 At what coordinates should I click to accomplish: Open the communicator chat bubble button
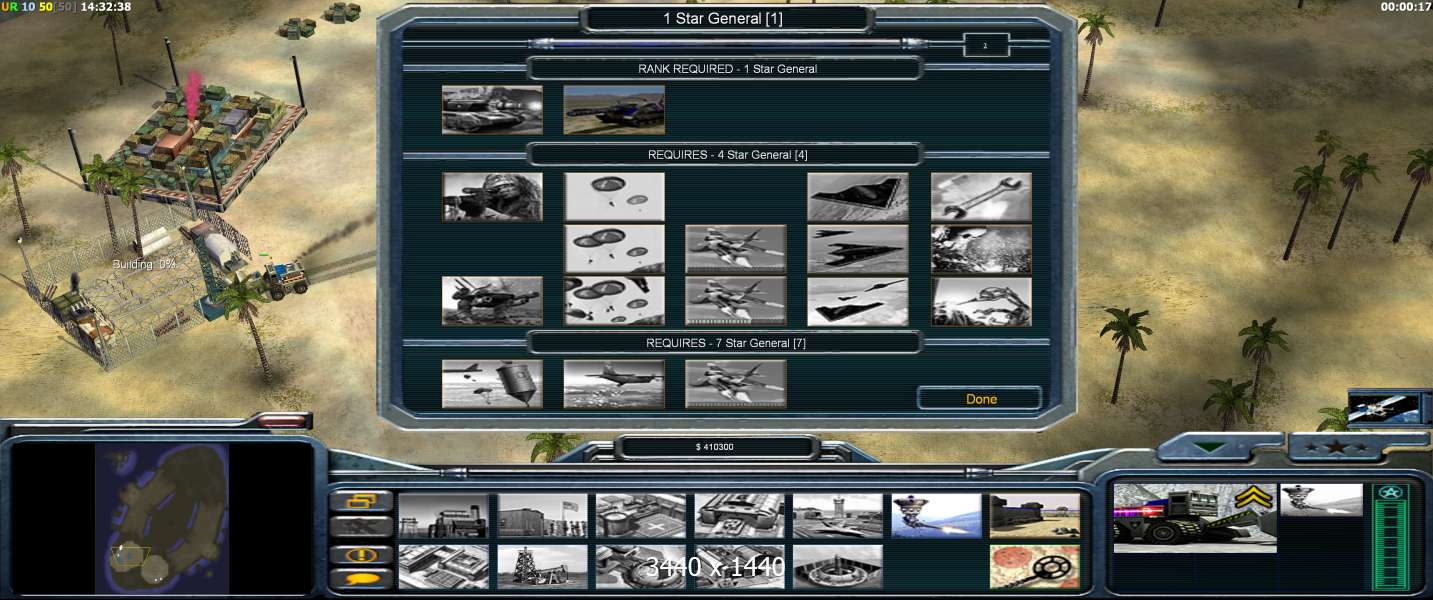[361, 579]
